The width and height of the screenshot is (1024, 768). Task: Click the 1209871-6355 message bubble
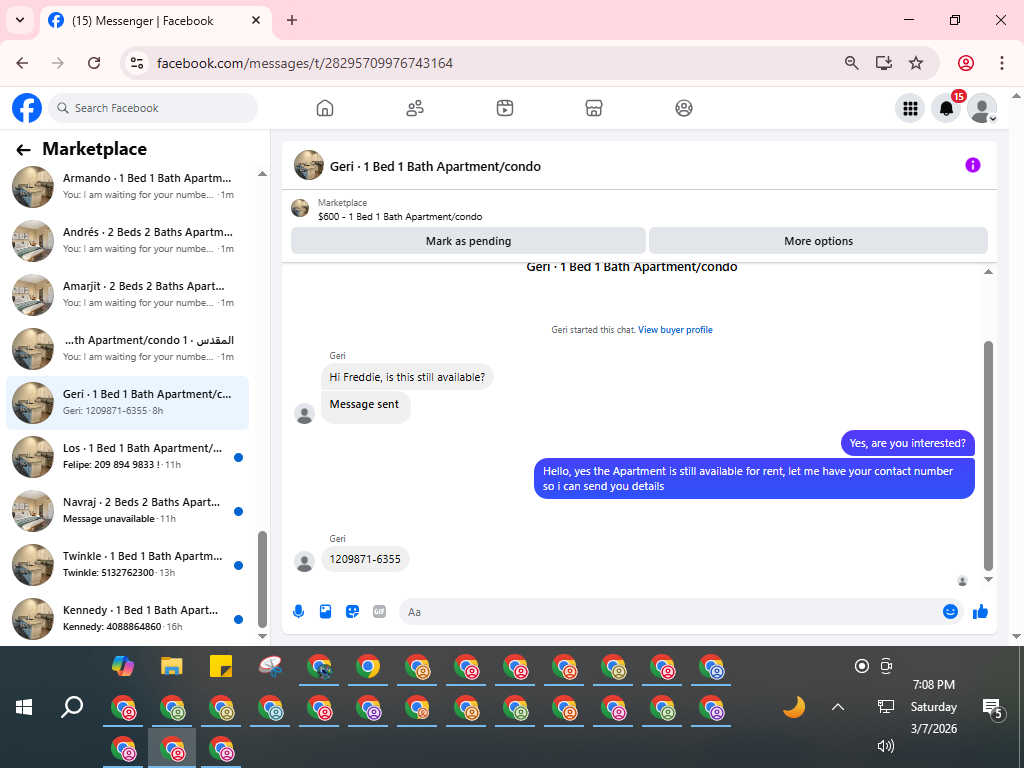point(365,559)
